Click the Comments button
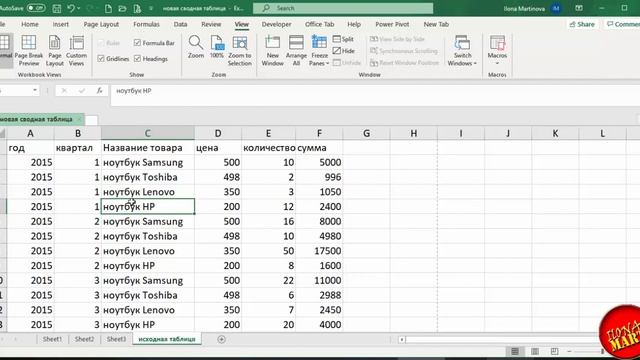Image resolution: width=640 pixels, height=360 pixels. pos(623,24)
